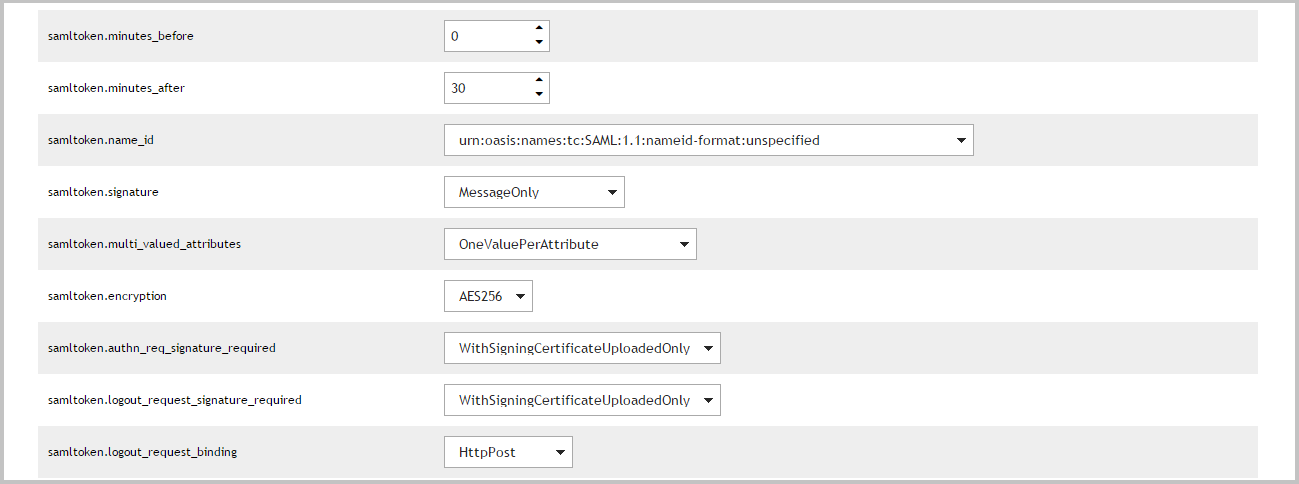Open the logout_request_signature_required dropdown
Screen dimensions: 1299x484
(582, 400)
